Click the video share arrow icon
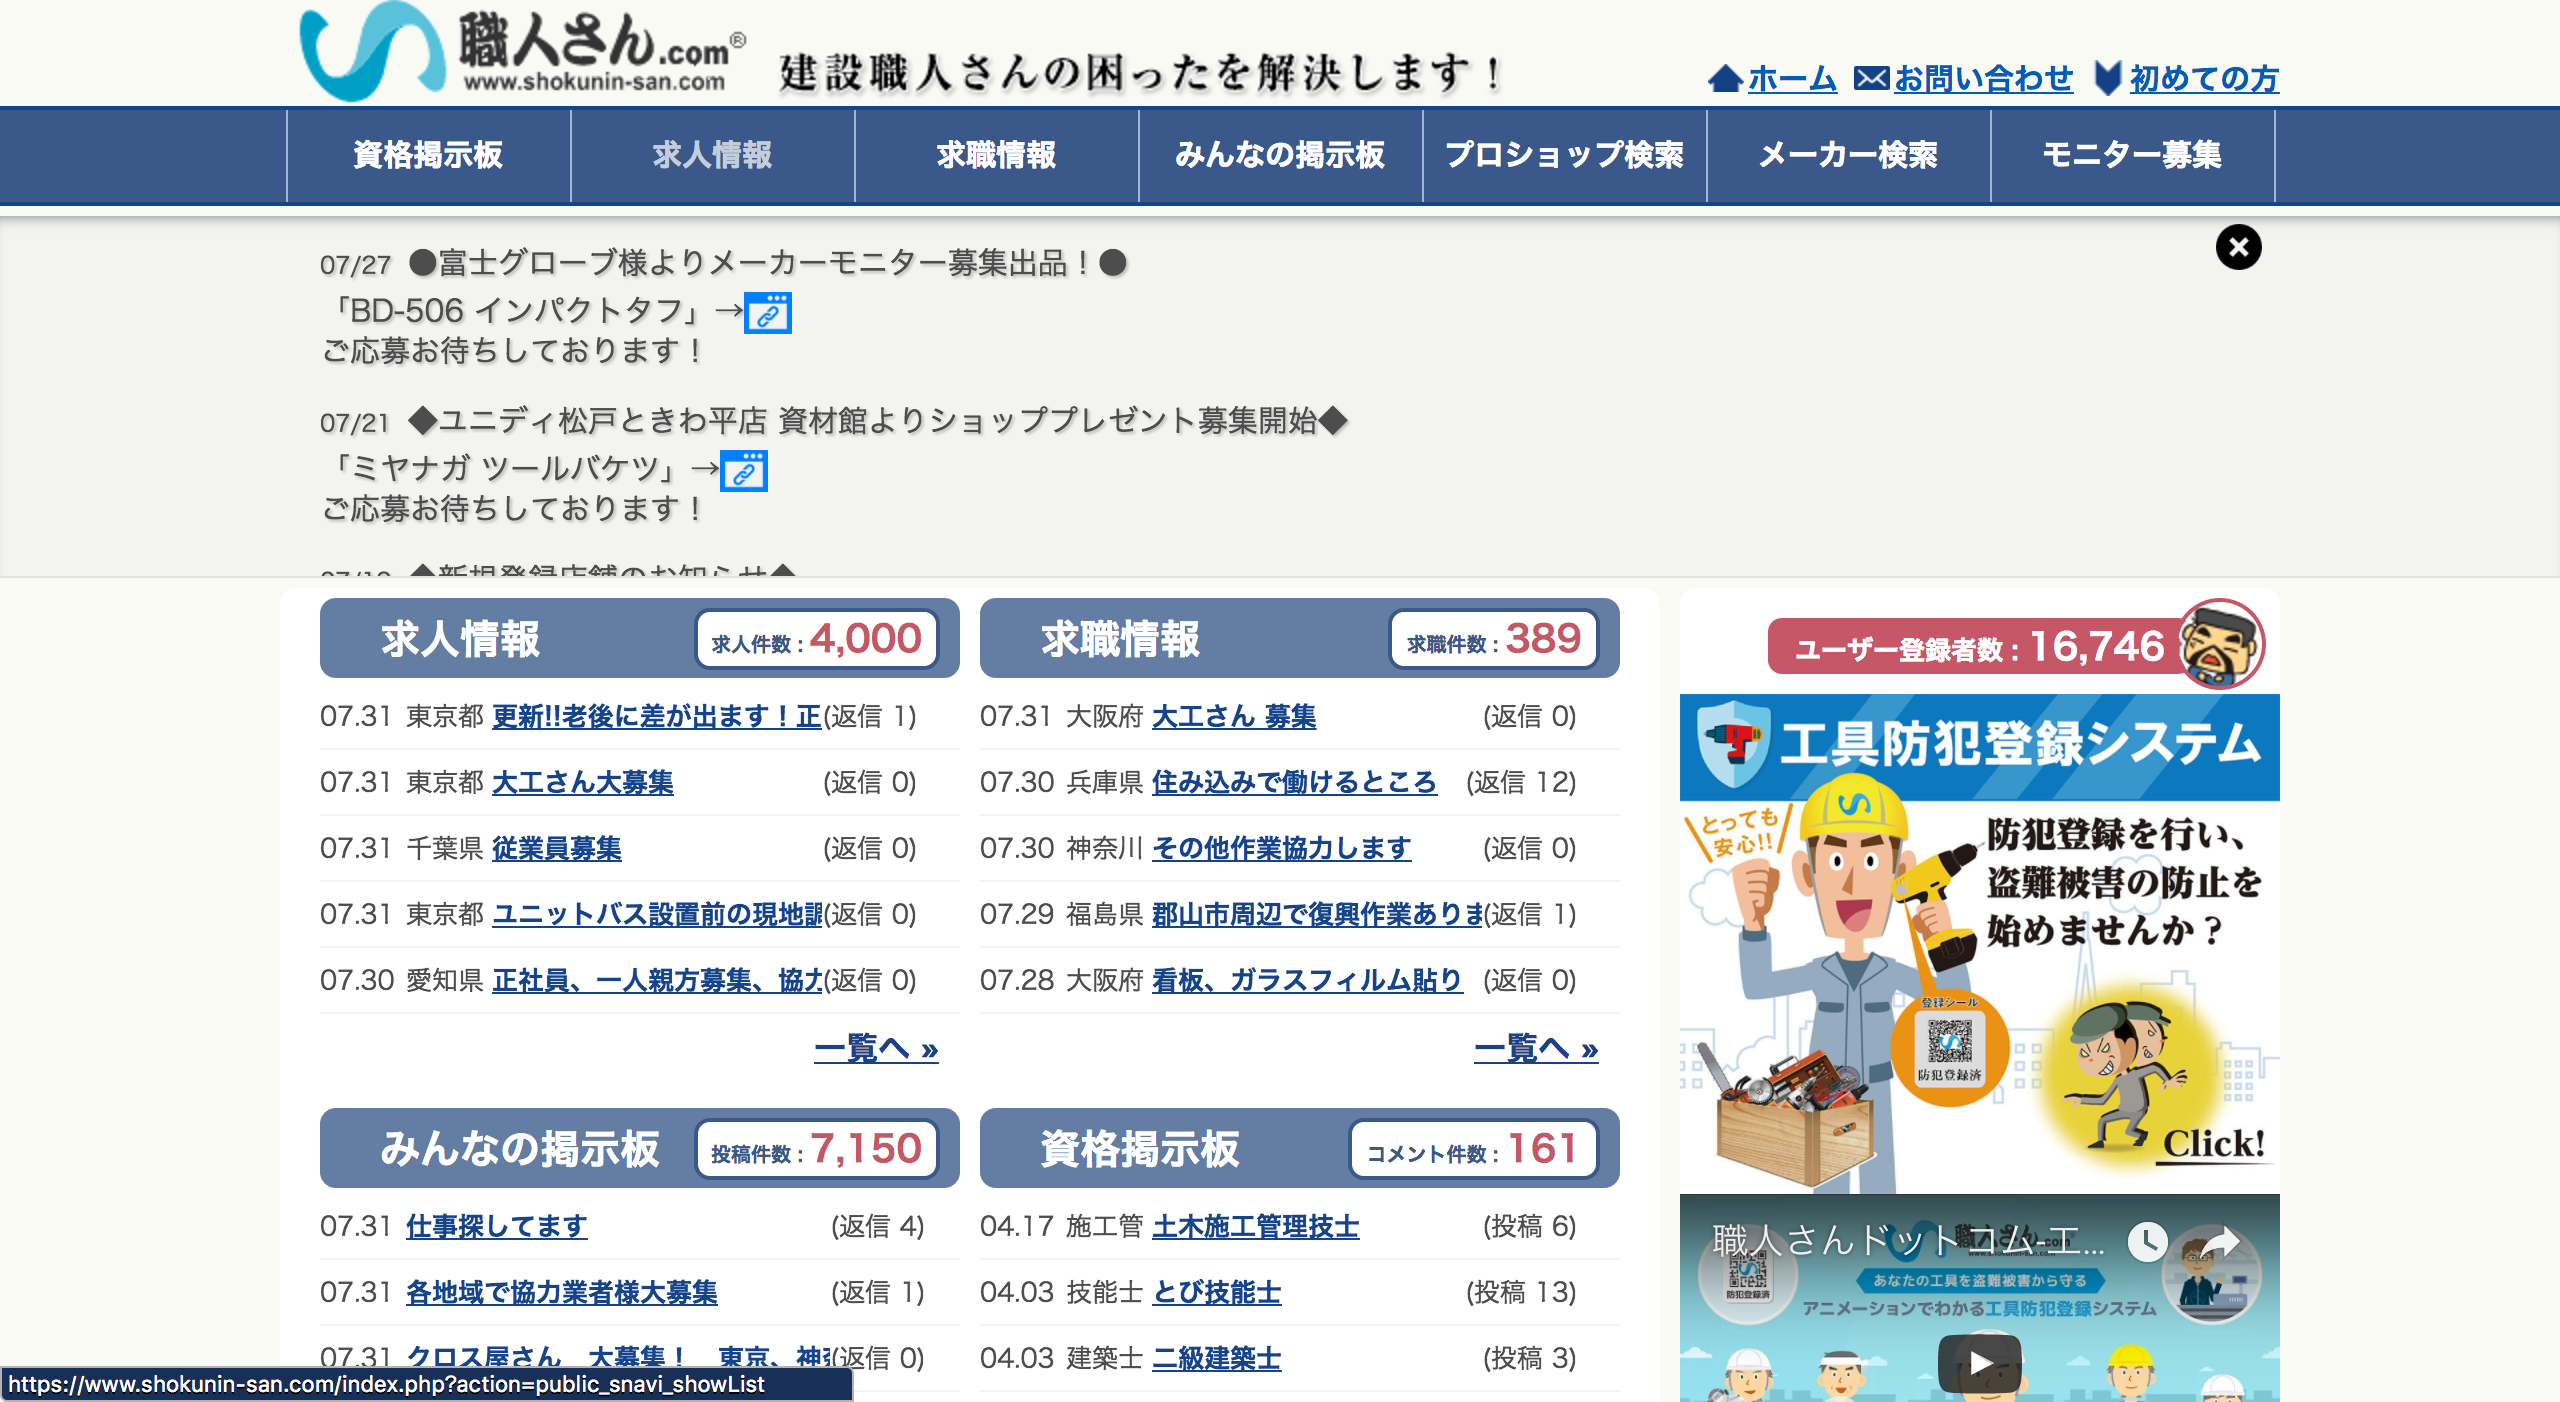 (x=2220, y=1243)
